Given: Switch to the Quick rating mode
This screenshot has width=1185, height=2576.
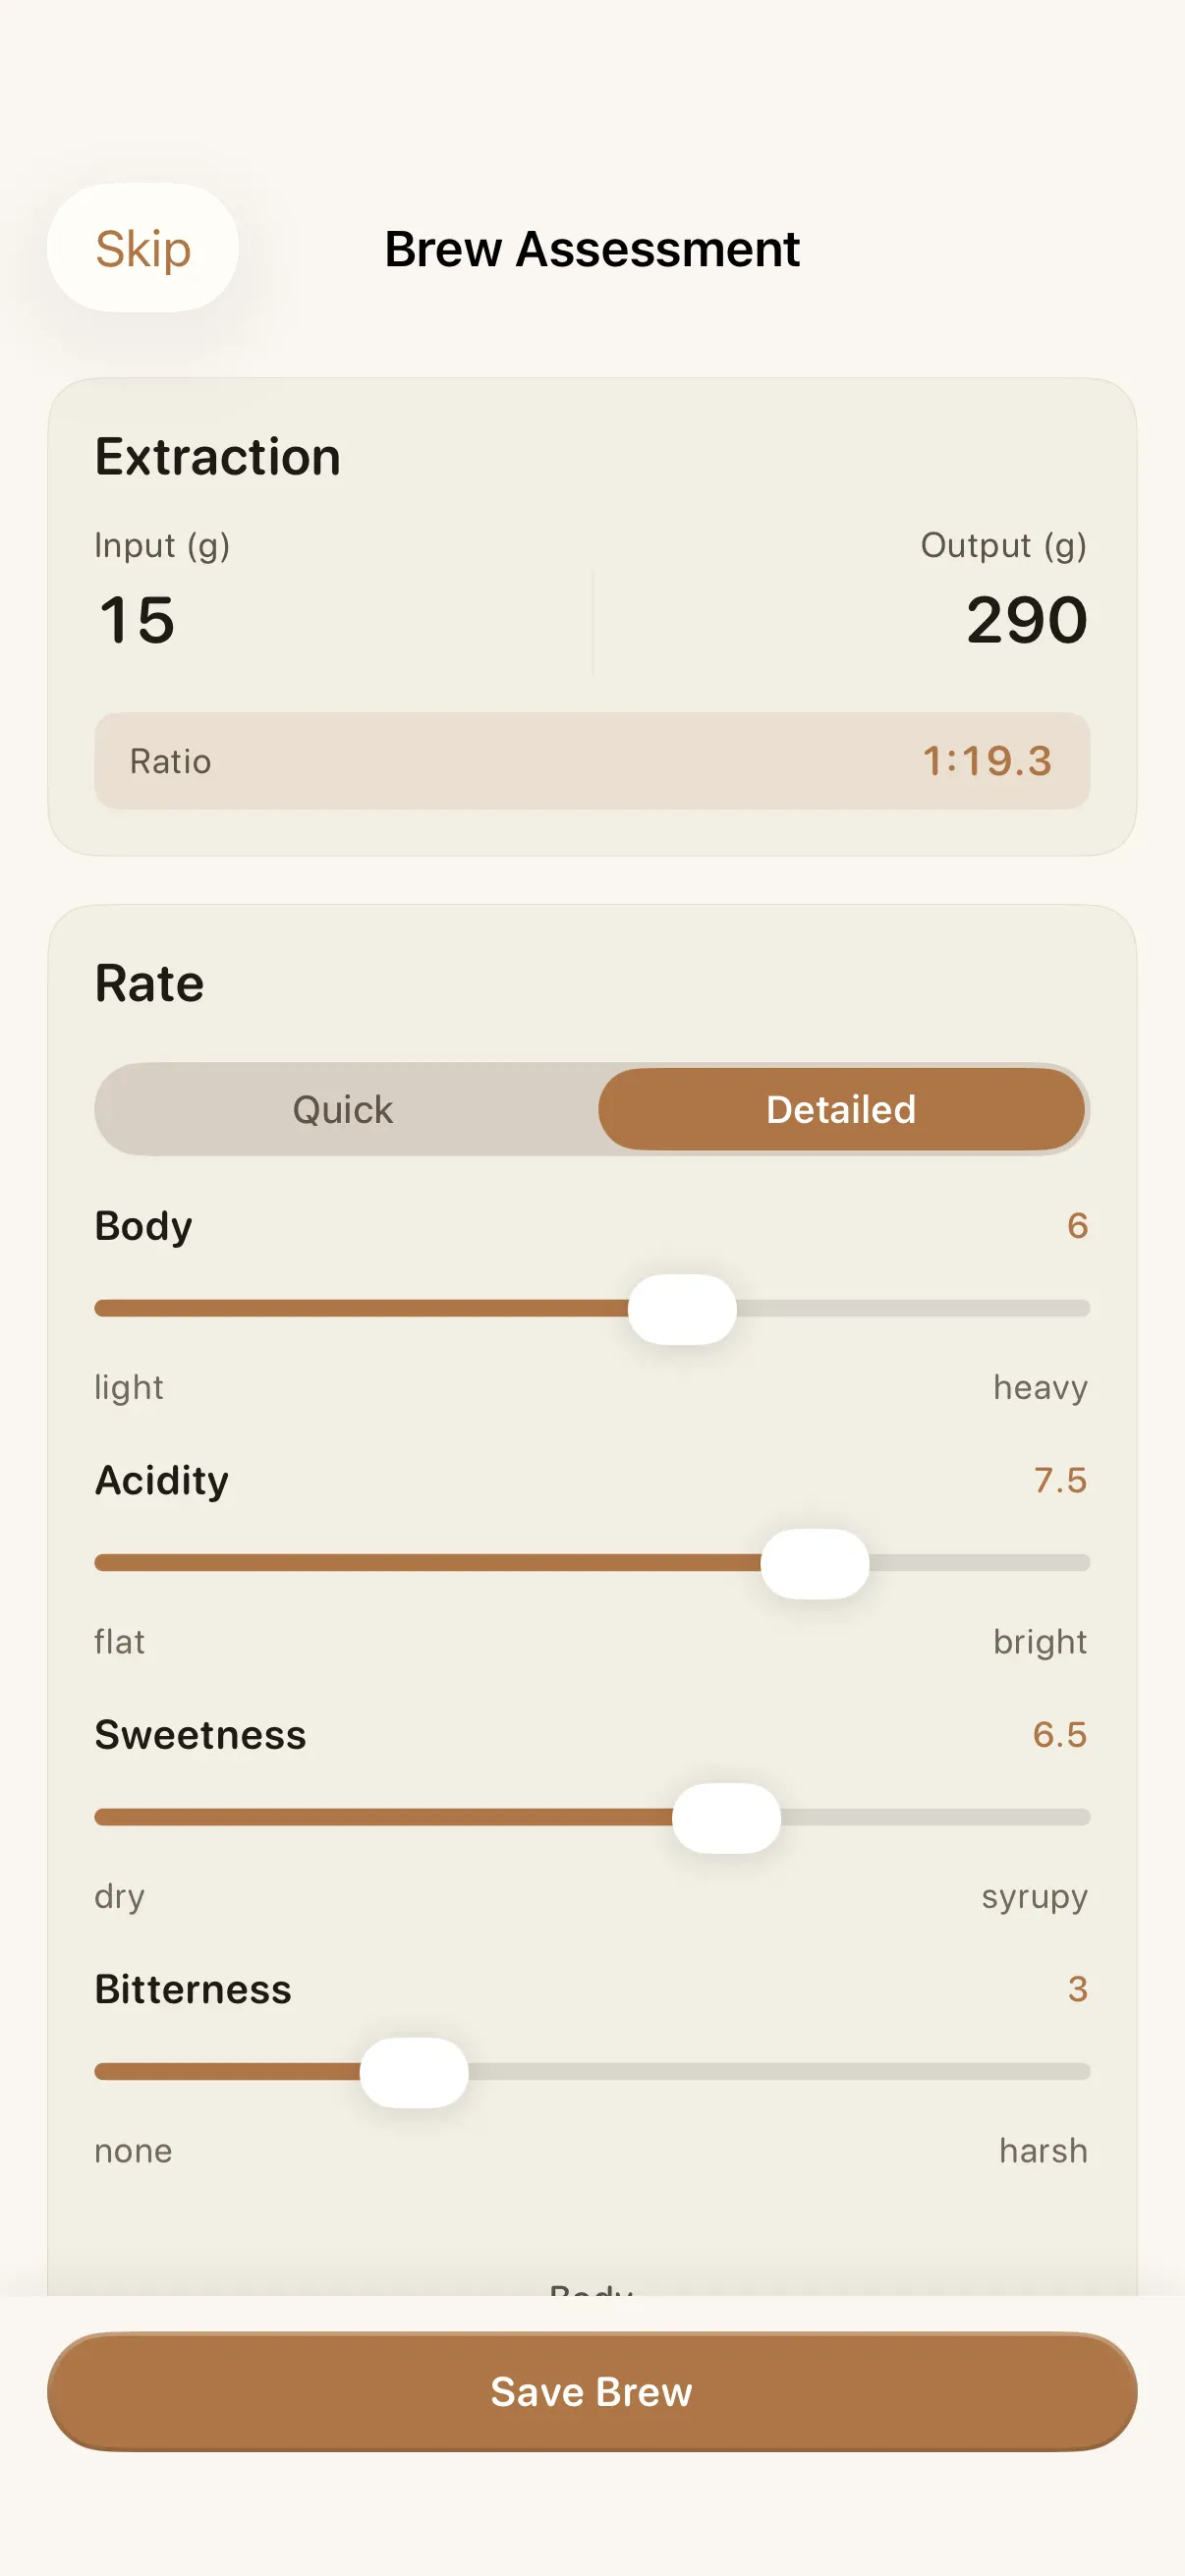Looking at the screenshot, I should 341,1109.
